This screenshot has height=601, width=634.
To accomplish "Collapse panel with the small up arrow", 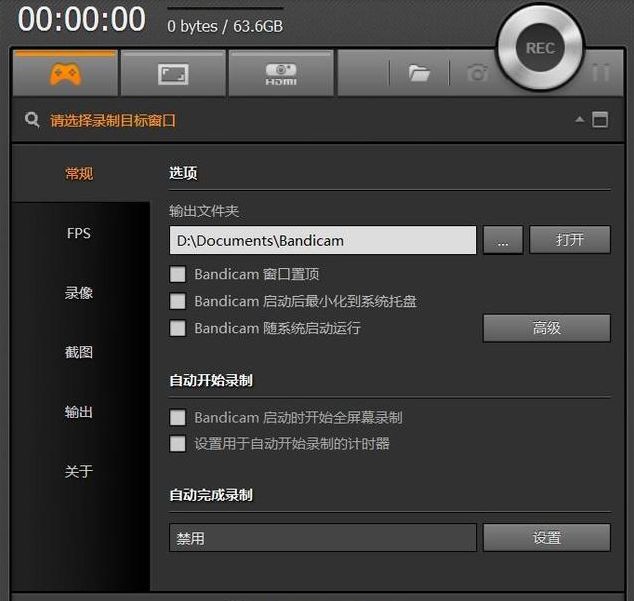I will pyautogui.click(x=579, y=120).
